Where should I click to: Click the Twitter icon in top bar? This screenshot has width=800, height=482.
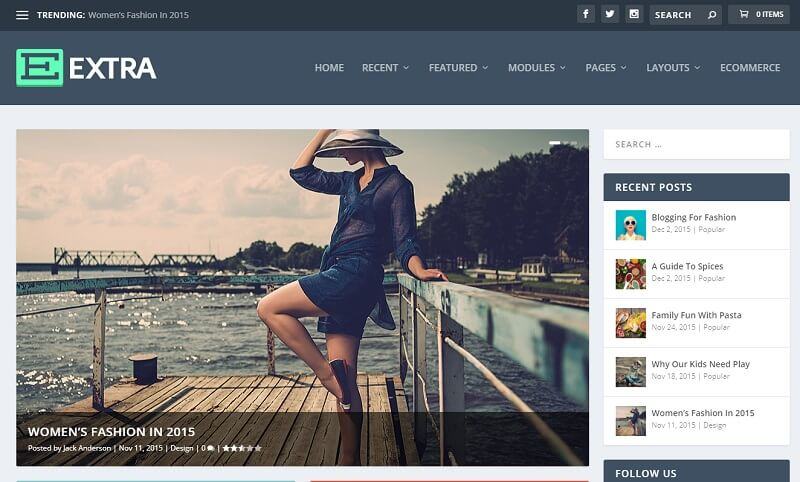[x=609, y=14]
